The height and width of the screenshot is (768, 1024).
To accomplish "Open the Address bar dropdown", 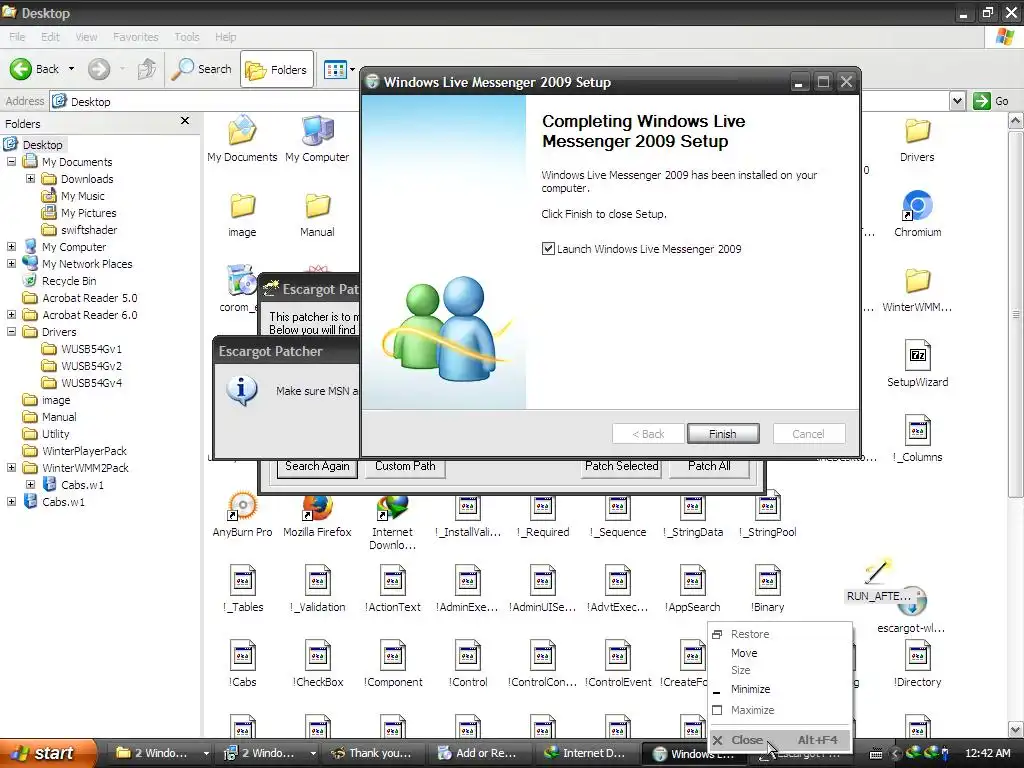I will (x=957, y=101).
